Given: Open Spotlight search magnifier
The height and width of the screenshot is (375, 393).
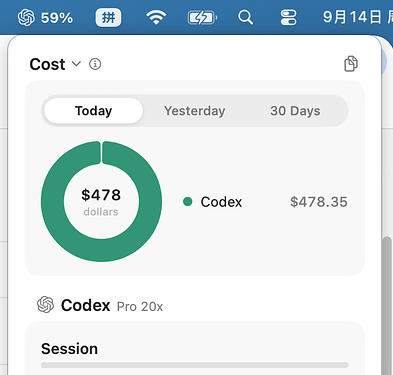Looking at the screenshot, I should tap(245, 17).
